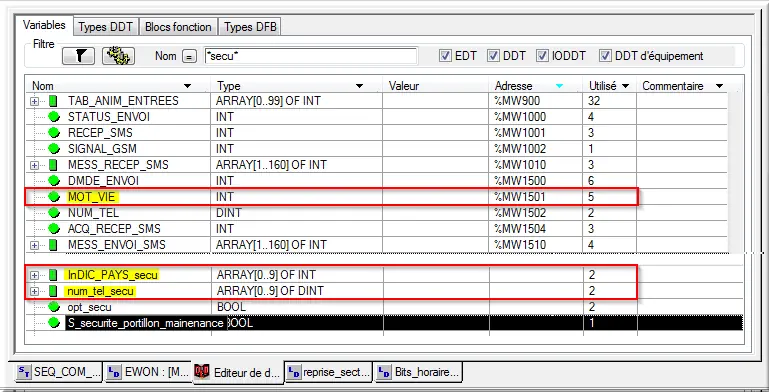Open the Commentaire column dropdown arrow
The image size is (769, 392).
point(719,86)
